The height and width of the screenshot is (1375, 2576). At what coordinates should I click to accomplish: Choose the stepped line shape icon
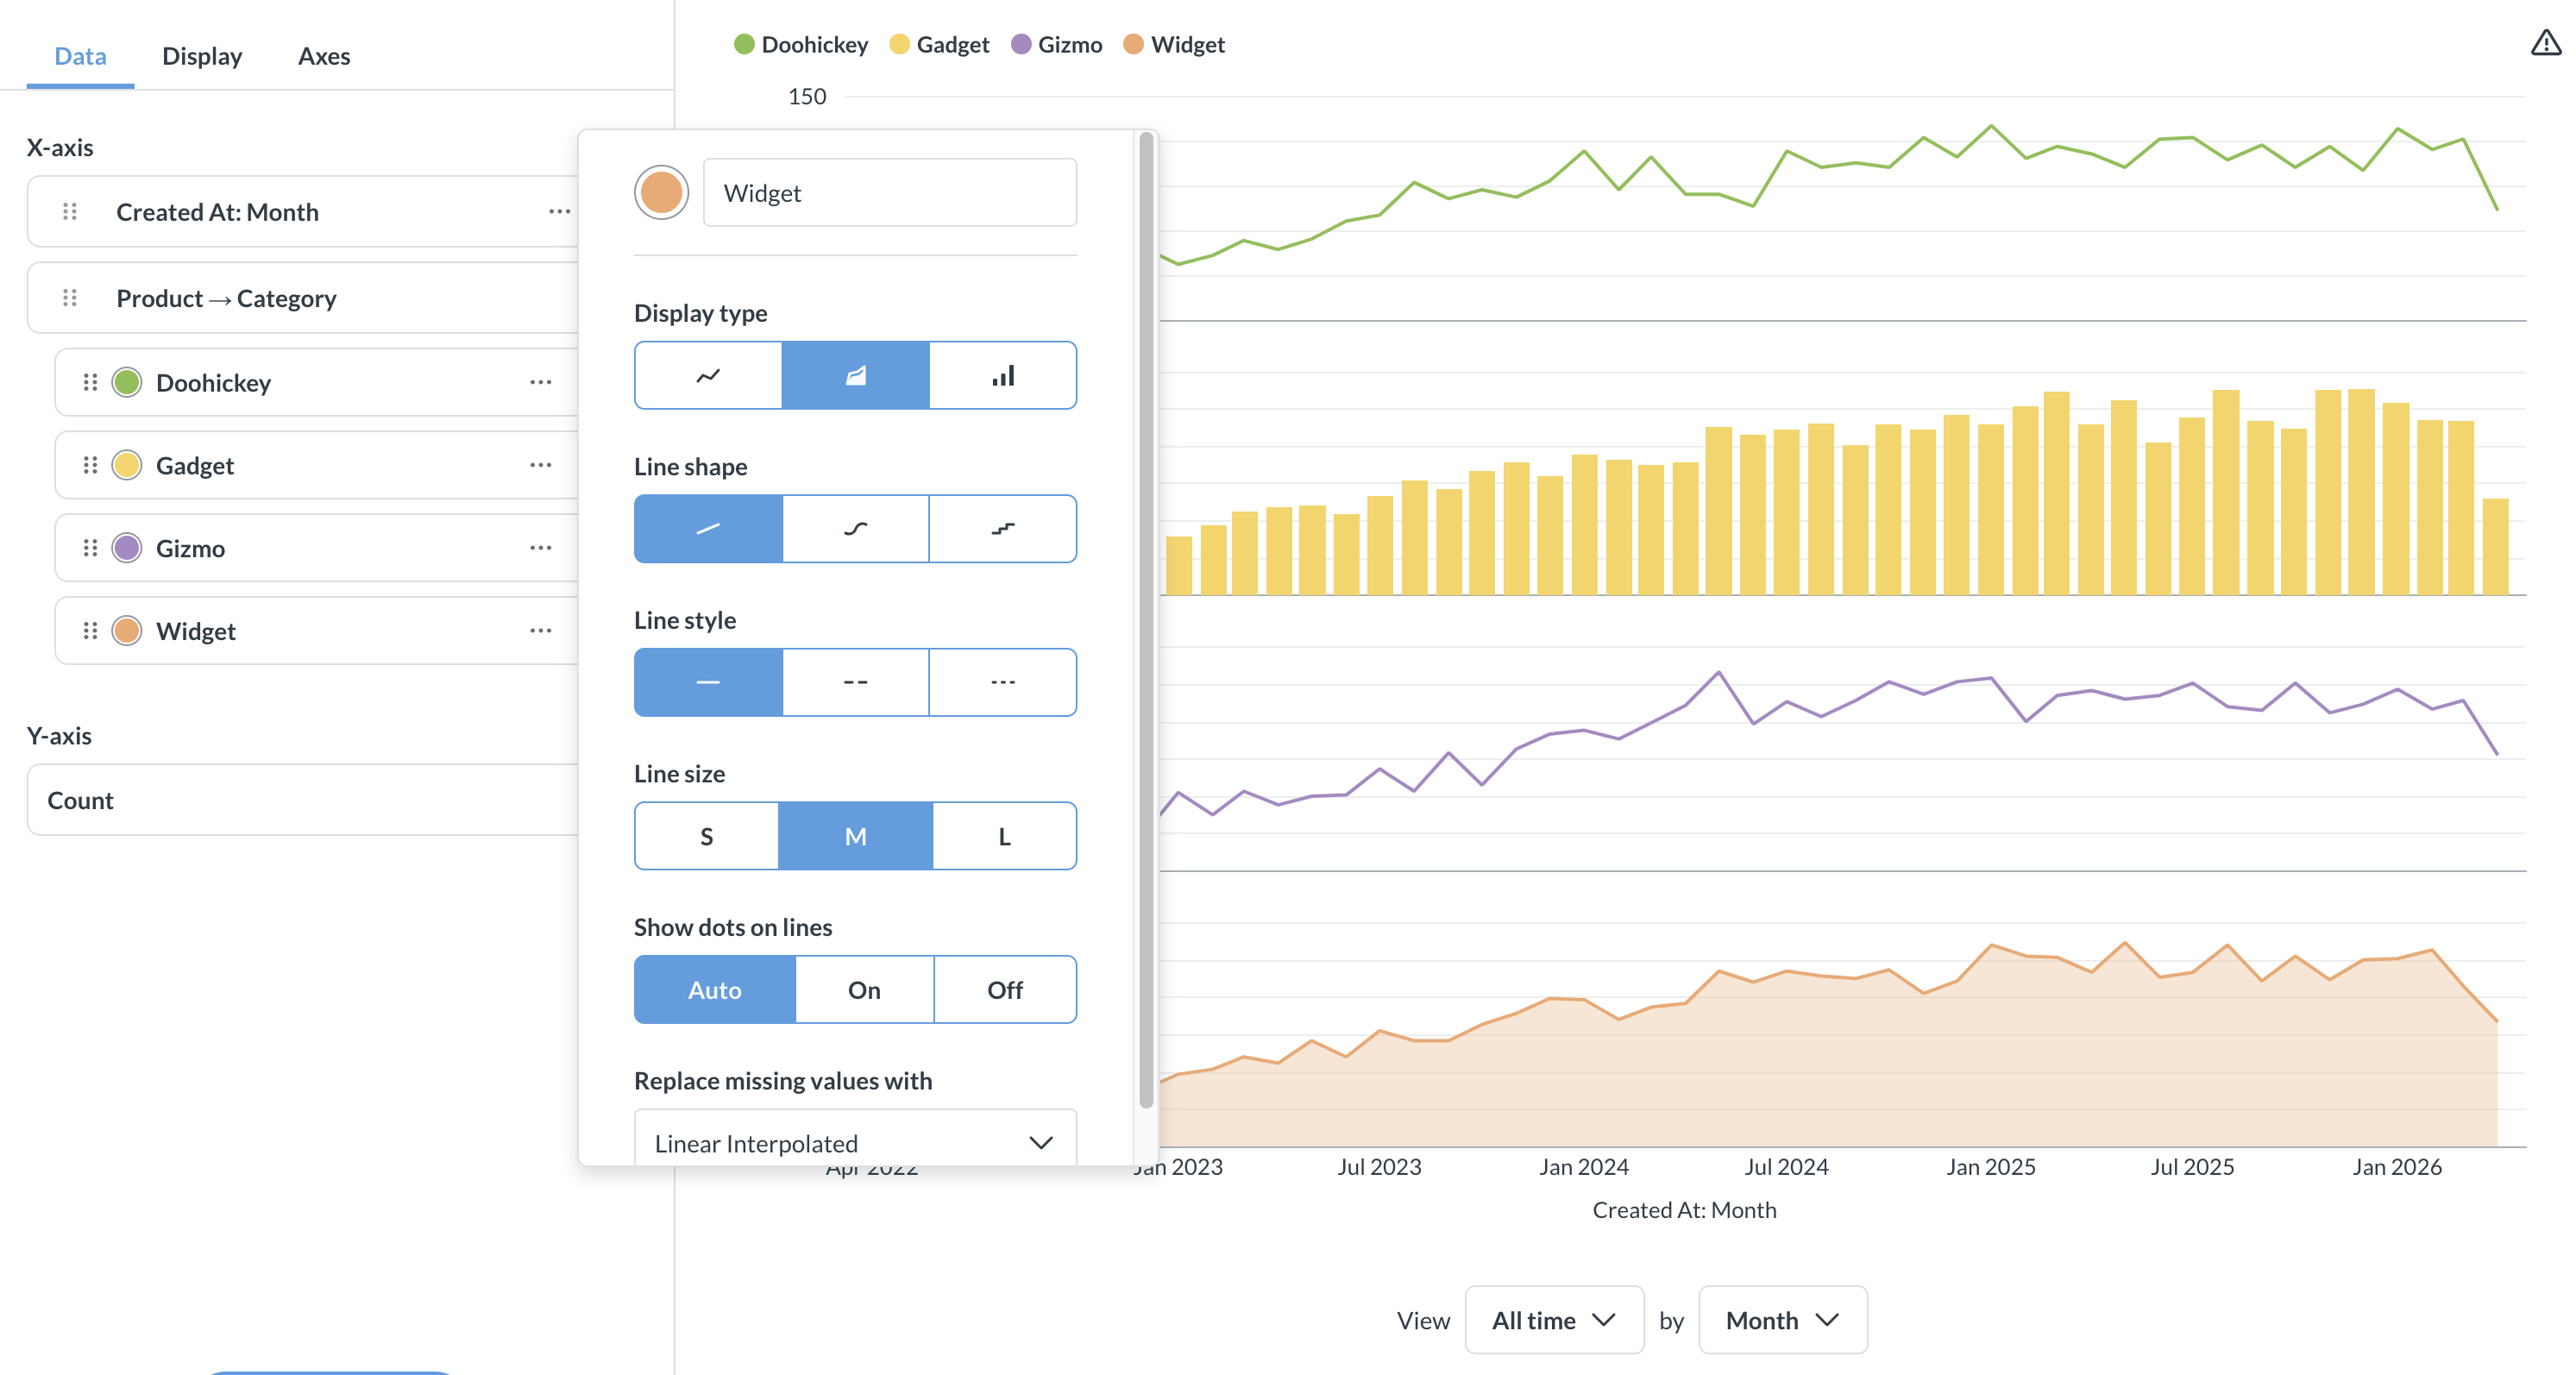pyautogui.click(x=1003, y=529)
